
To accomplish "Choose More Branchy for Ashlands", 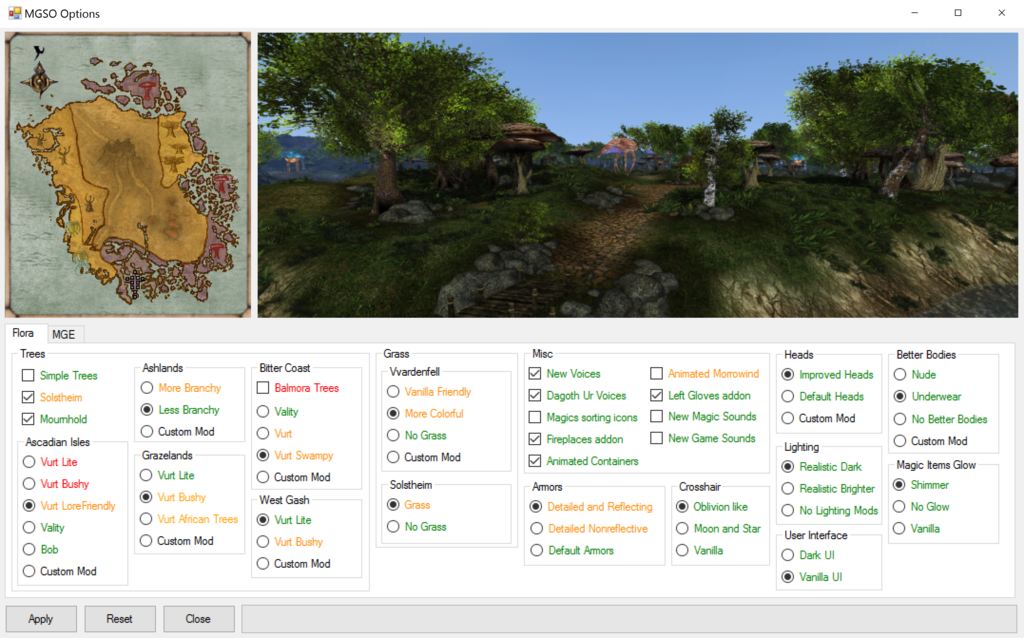I will tap(147, 388).
